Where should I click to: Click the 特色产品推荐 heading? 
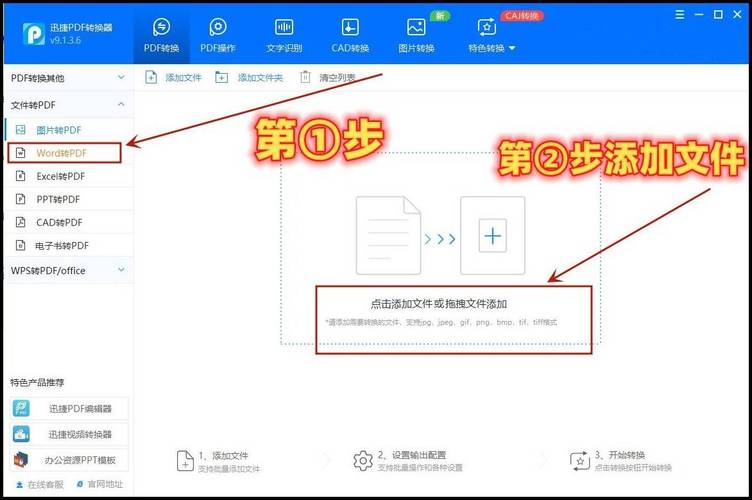pos(37,383)
